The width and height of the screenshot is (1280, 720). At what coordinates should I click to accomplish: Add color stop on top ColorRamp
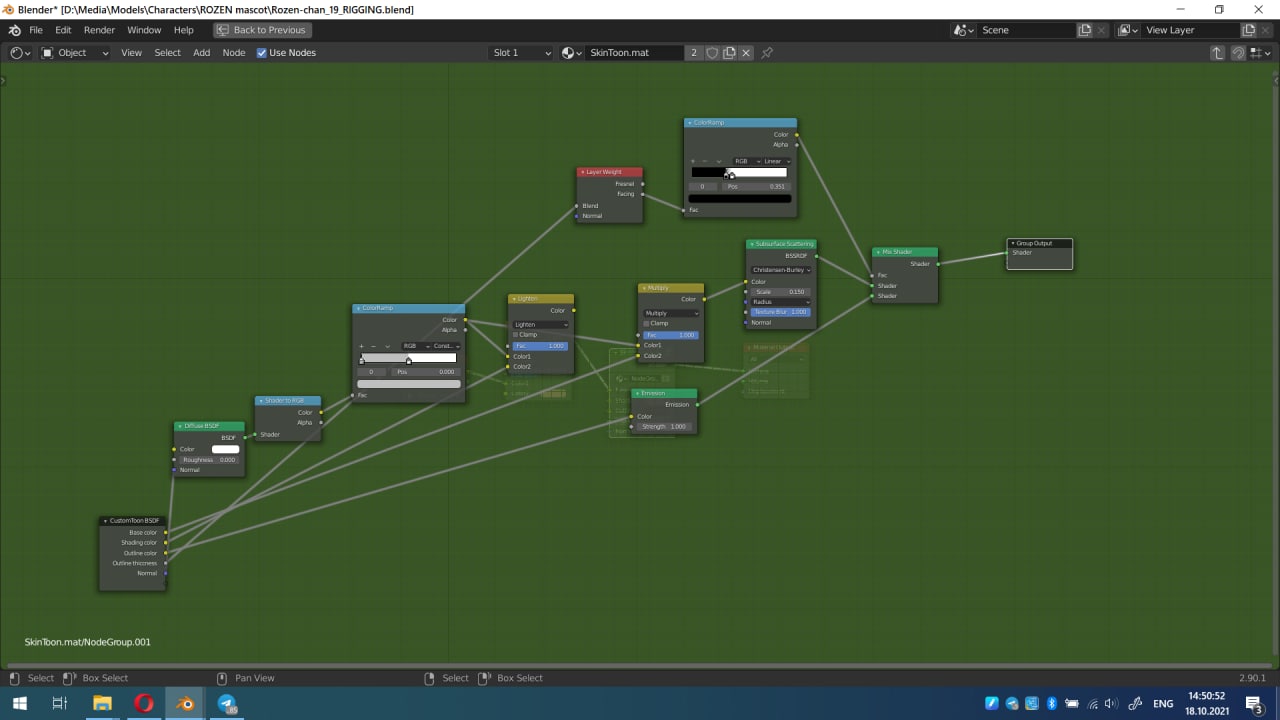point(693,161)
